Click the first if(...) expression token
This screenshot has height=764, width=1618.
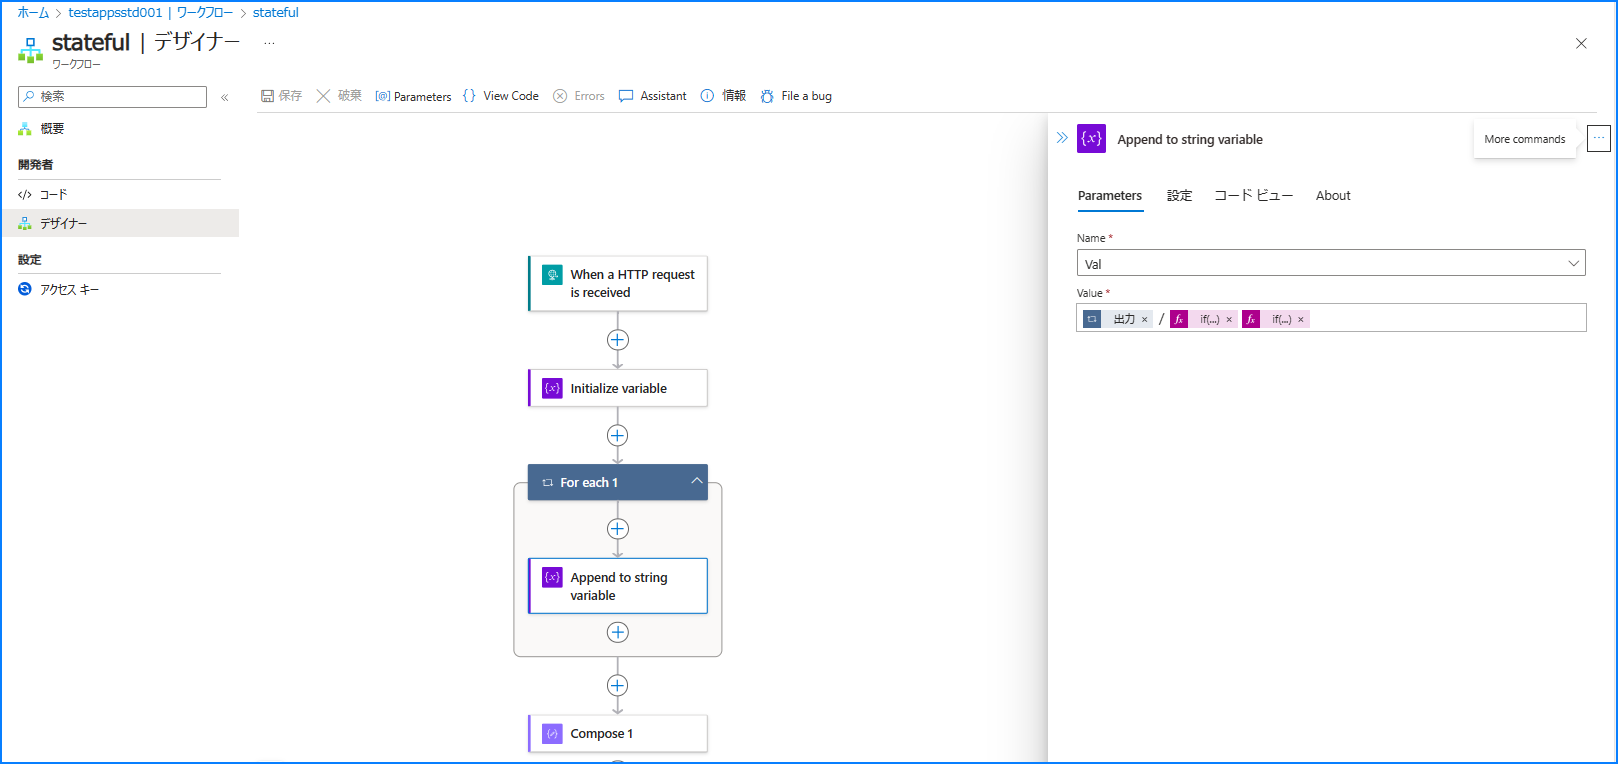[x=1205, y=319]
